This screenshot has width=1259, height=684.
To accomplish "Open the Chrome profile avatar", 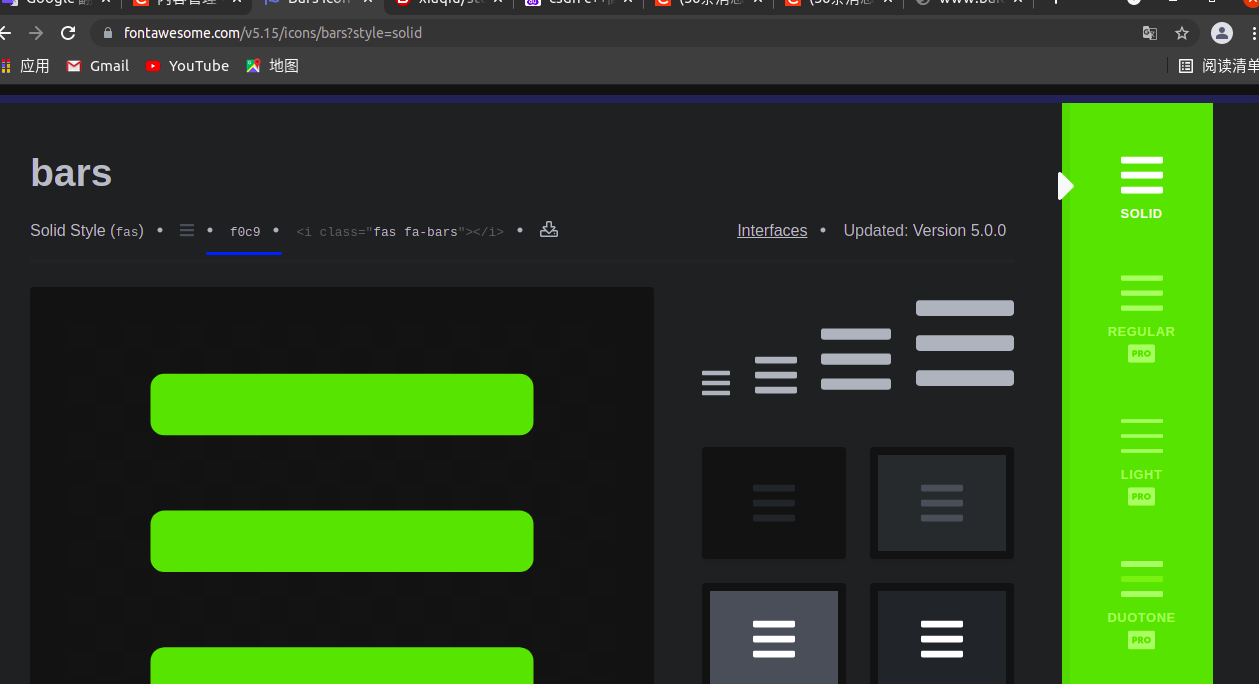I will coord(1222,33).
